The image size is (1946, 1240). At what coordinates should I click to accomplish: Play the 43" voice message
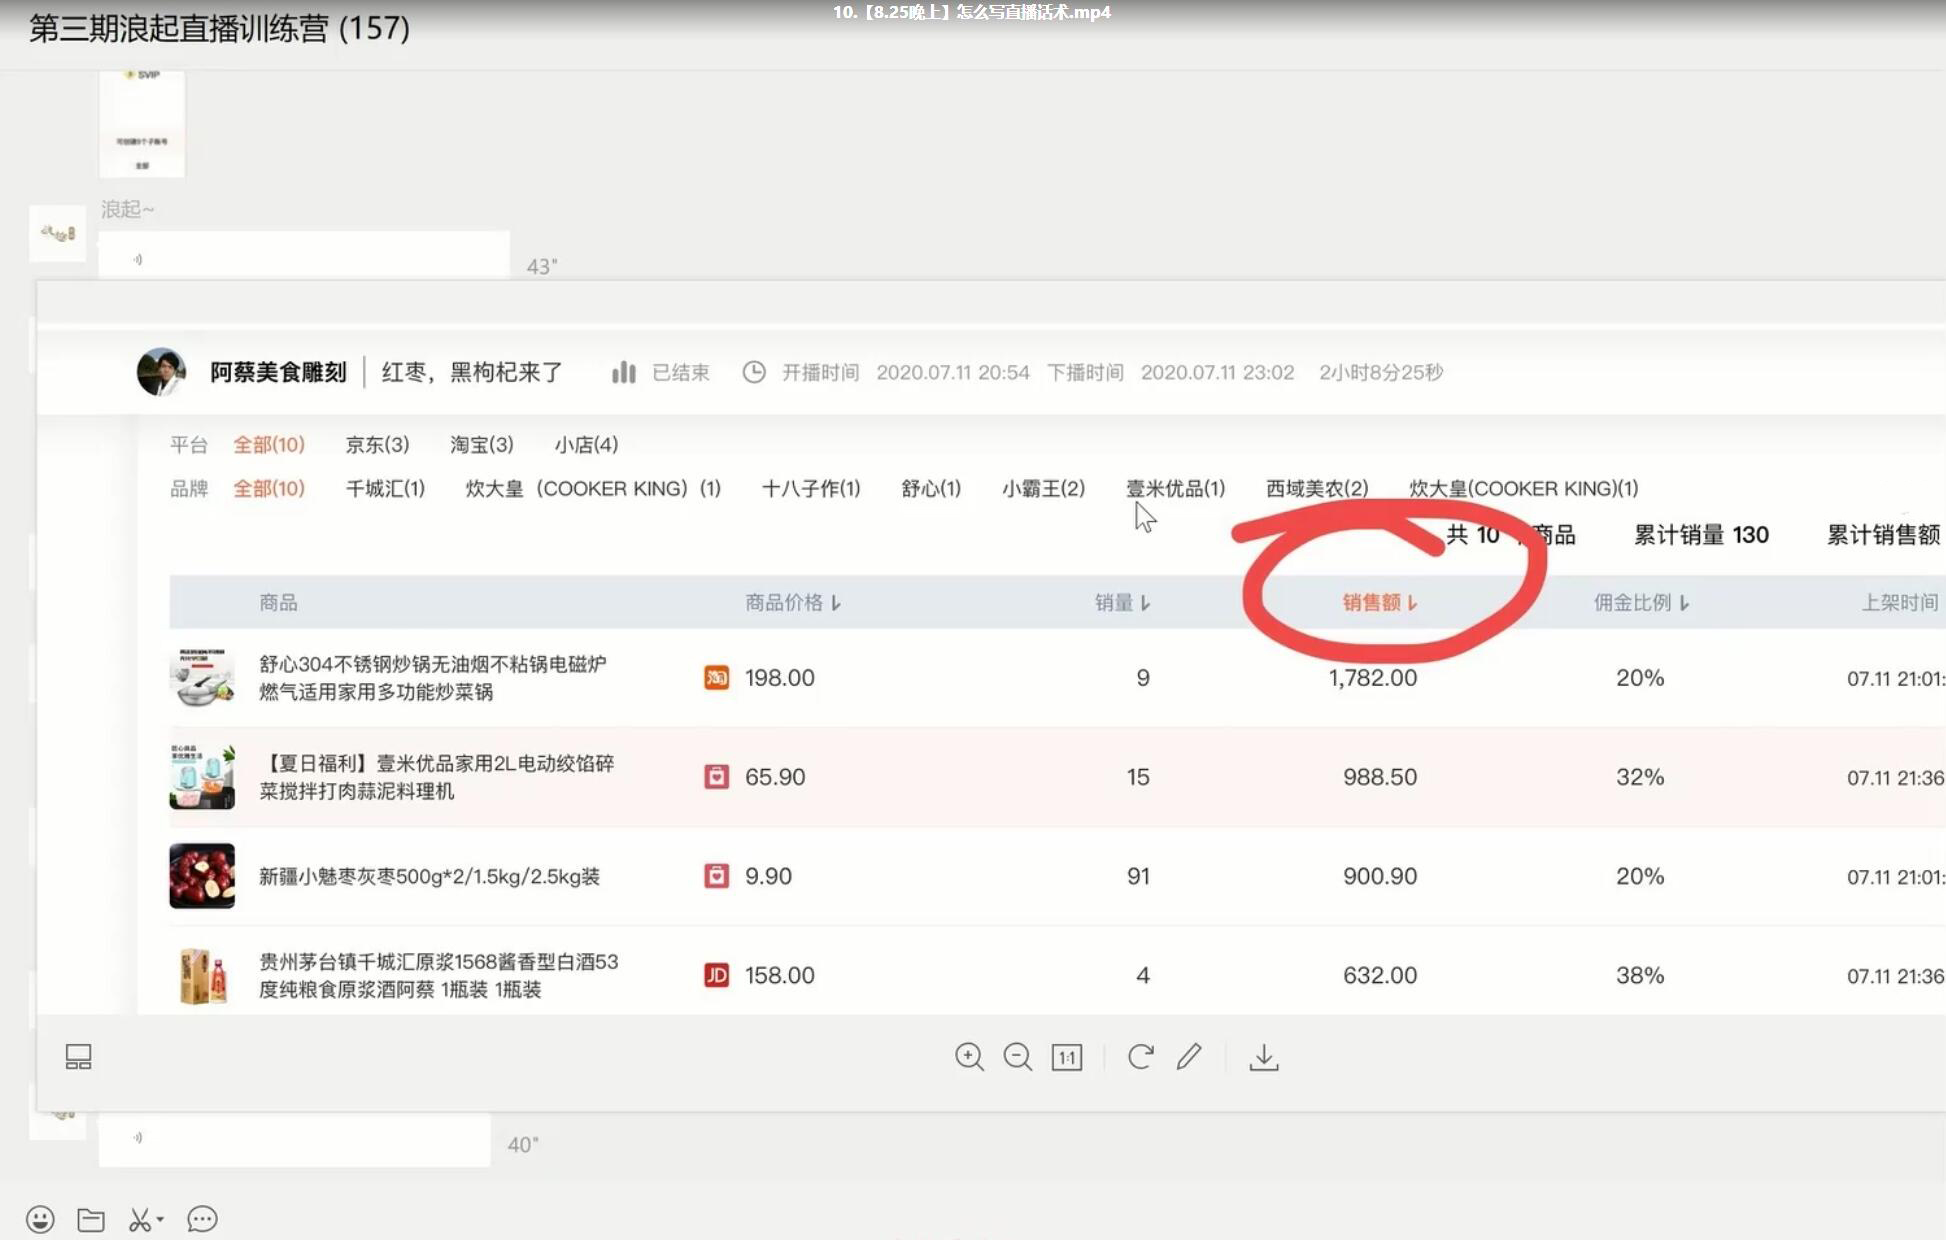[304, 257]
